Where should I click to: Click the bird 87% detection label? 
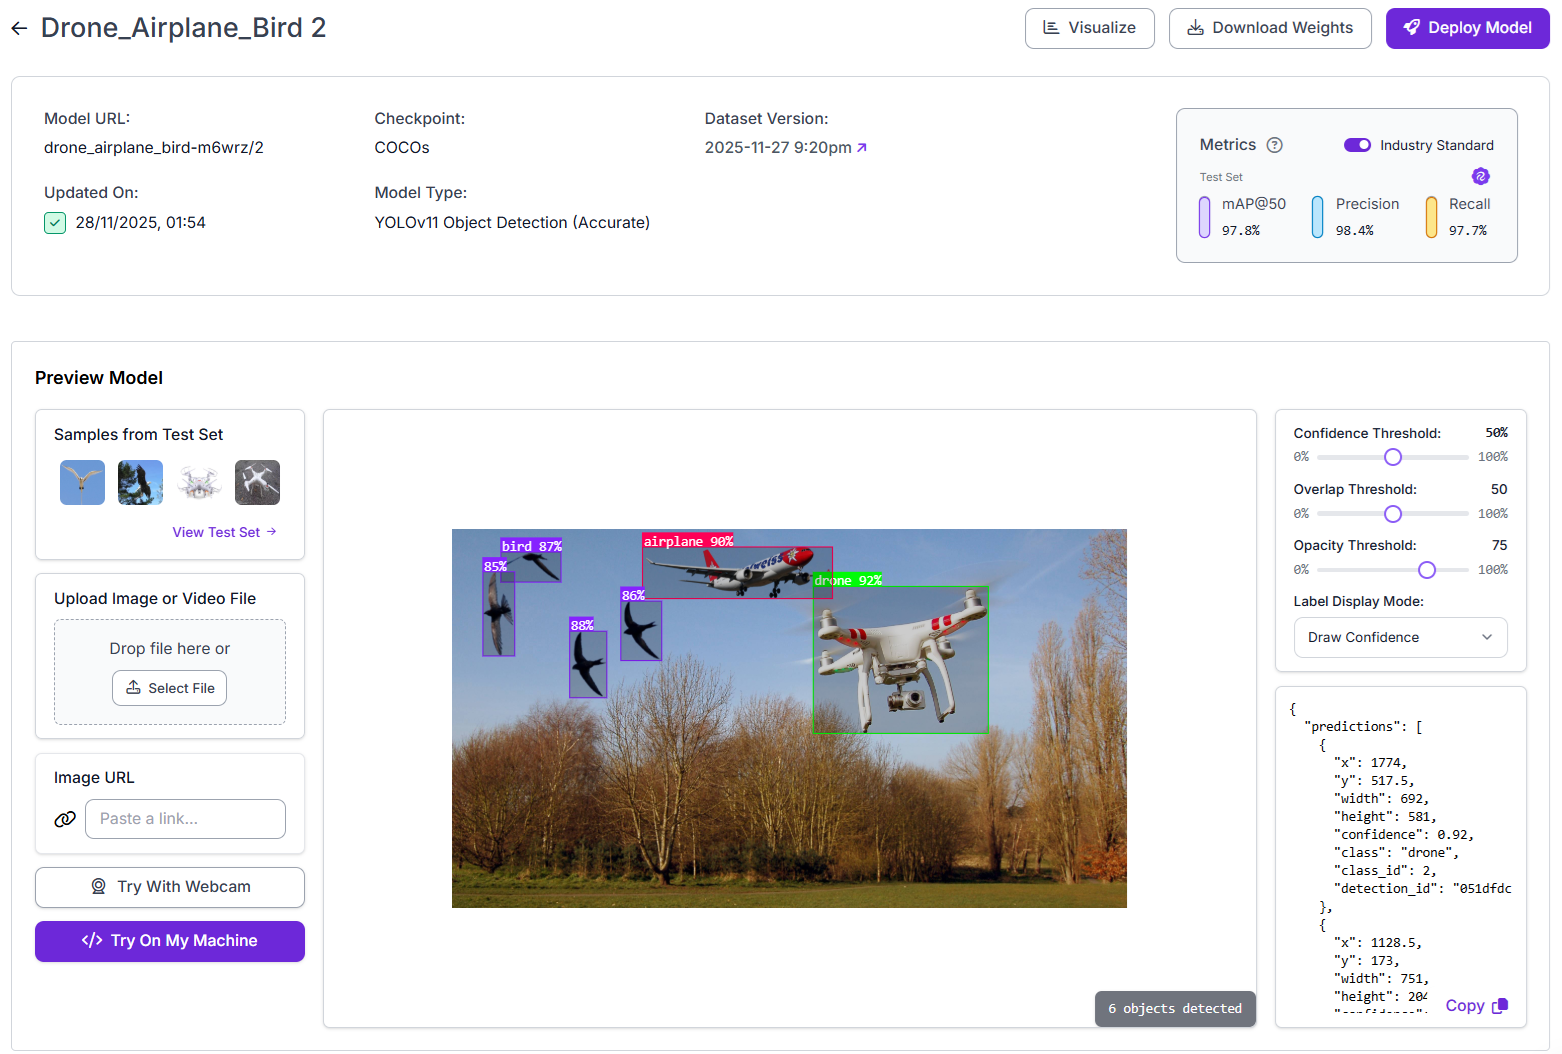point(531,546)
